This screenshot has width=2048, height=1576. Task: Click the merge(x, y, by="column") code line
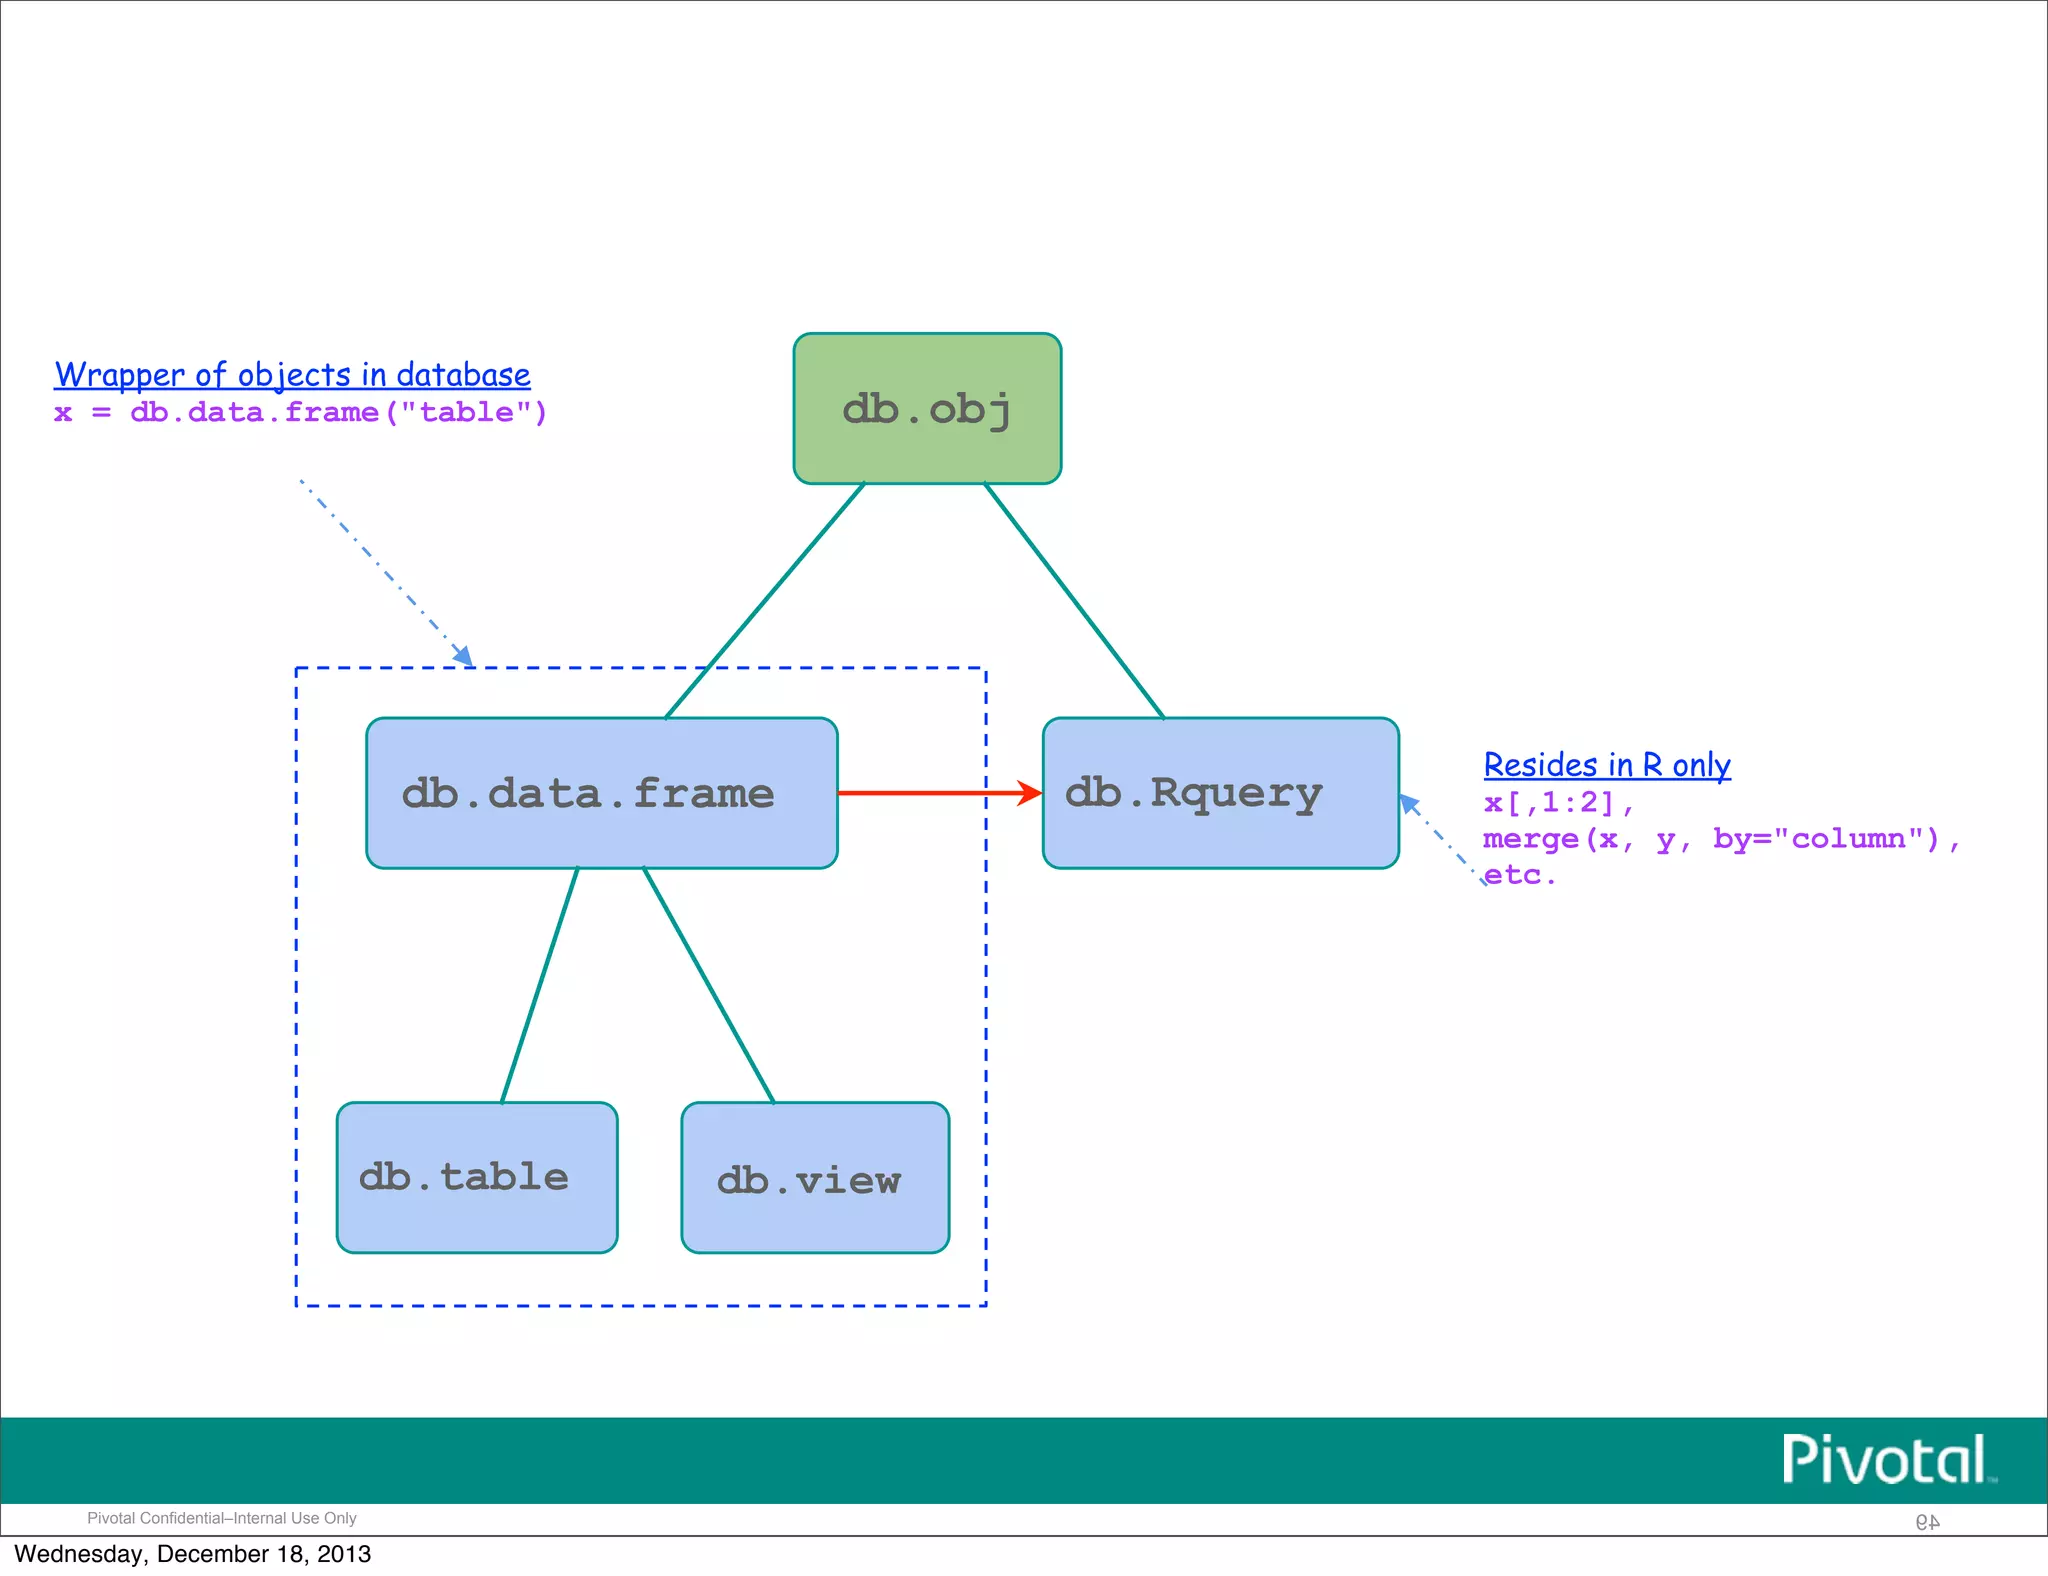point(1720,839)
